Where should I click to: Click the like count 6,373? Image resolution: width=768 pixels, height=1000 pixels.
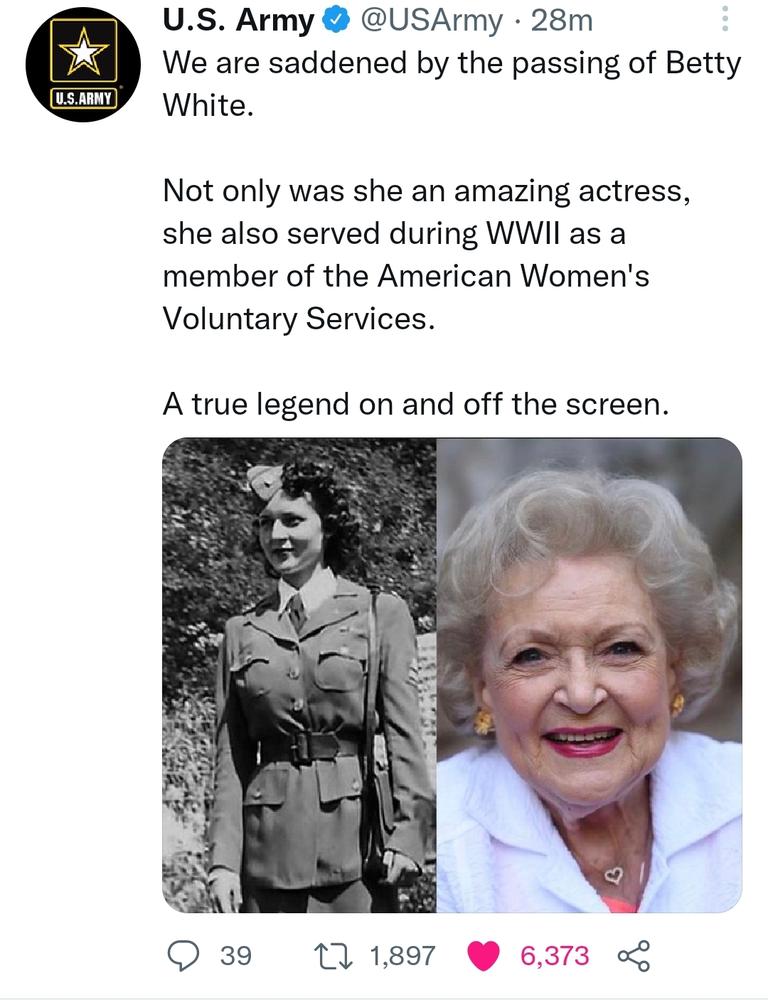[554, 956]
